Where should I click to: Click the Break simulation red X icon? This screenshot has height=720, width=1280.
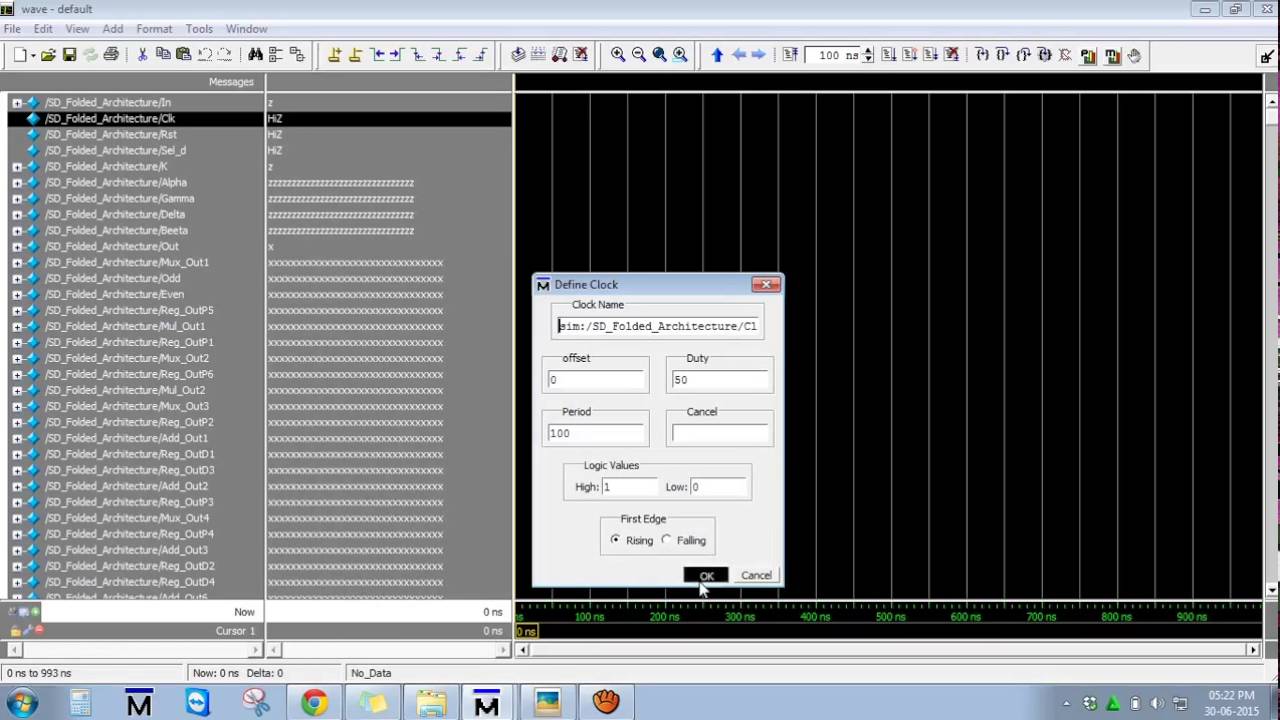(952, 55)
